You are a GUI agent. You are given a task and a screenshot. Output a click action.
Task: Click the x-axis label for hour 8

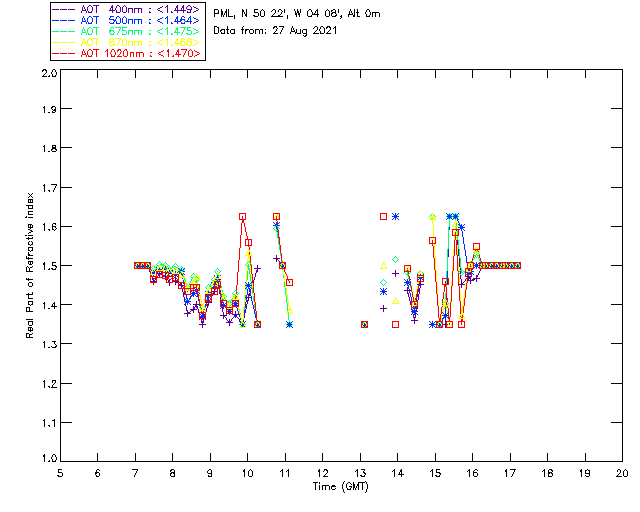173,473
